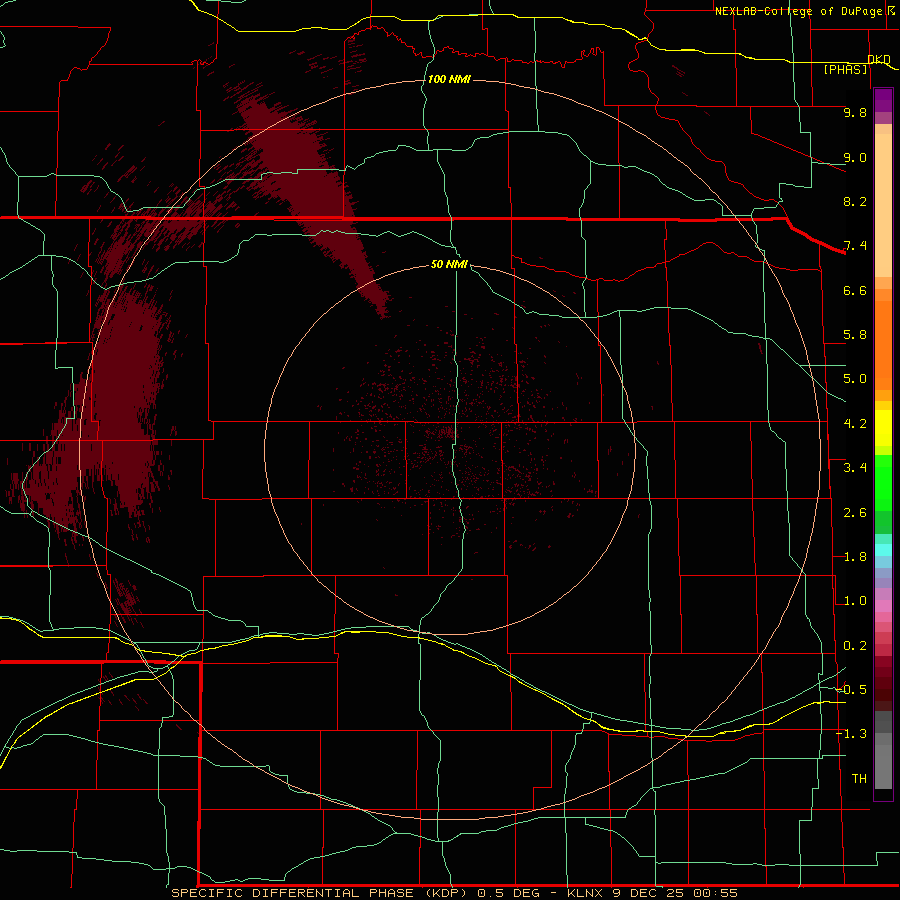Click the 3.4 value on the color scale

point(855,468)
